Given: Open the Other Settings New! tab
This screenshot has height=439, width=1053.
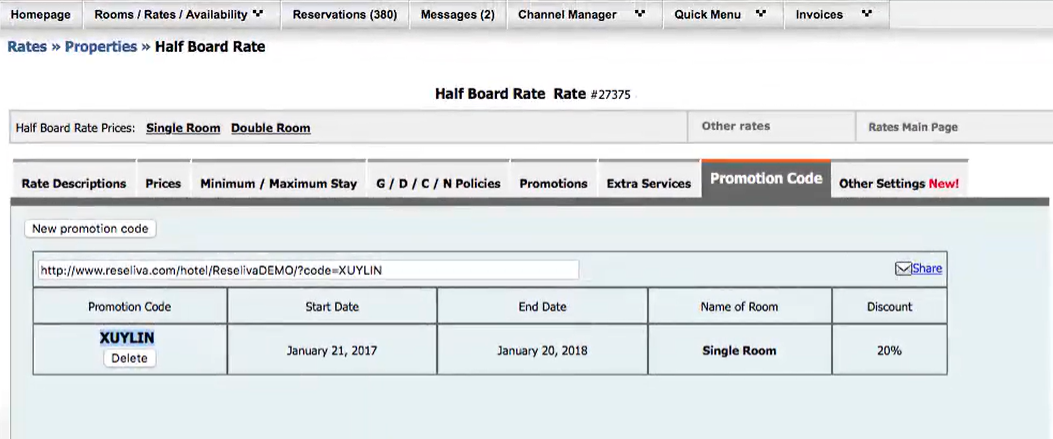Looking at the screenshot, I should pyautogui.click(x=898, y=184).
